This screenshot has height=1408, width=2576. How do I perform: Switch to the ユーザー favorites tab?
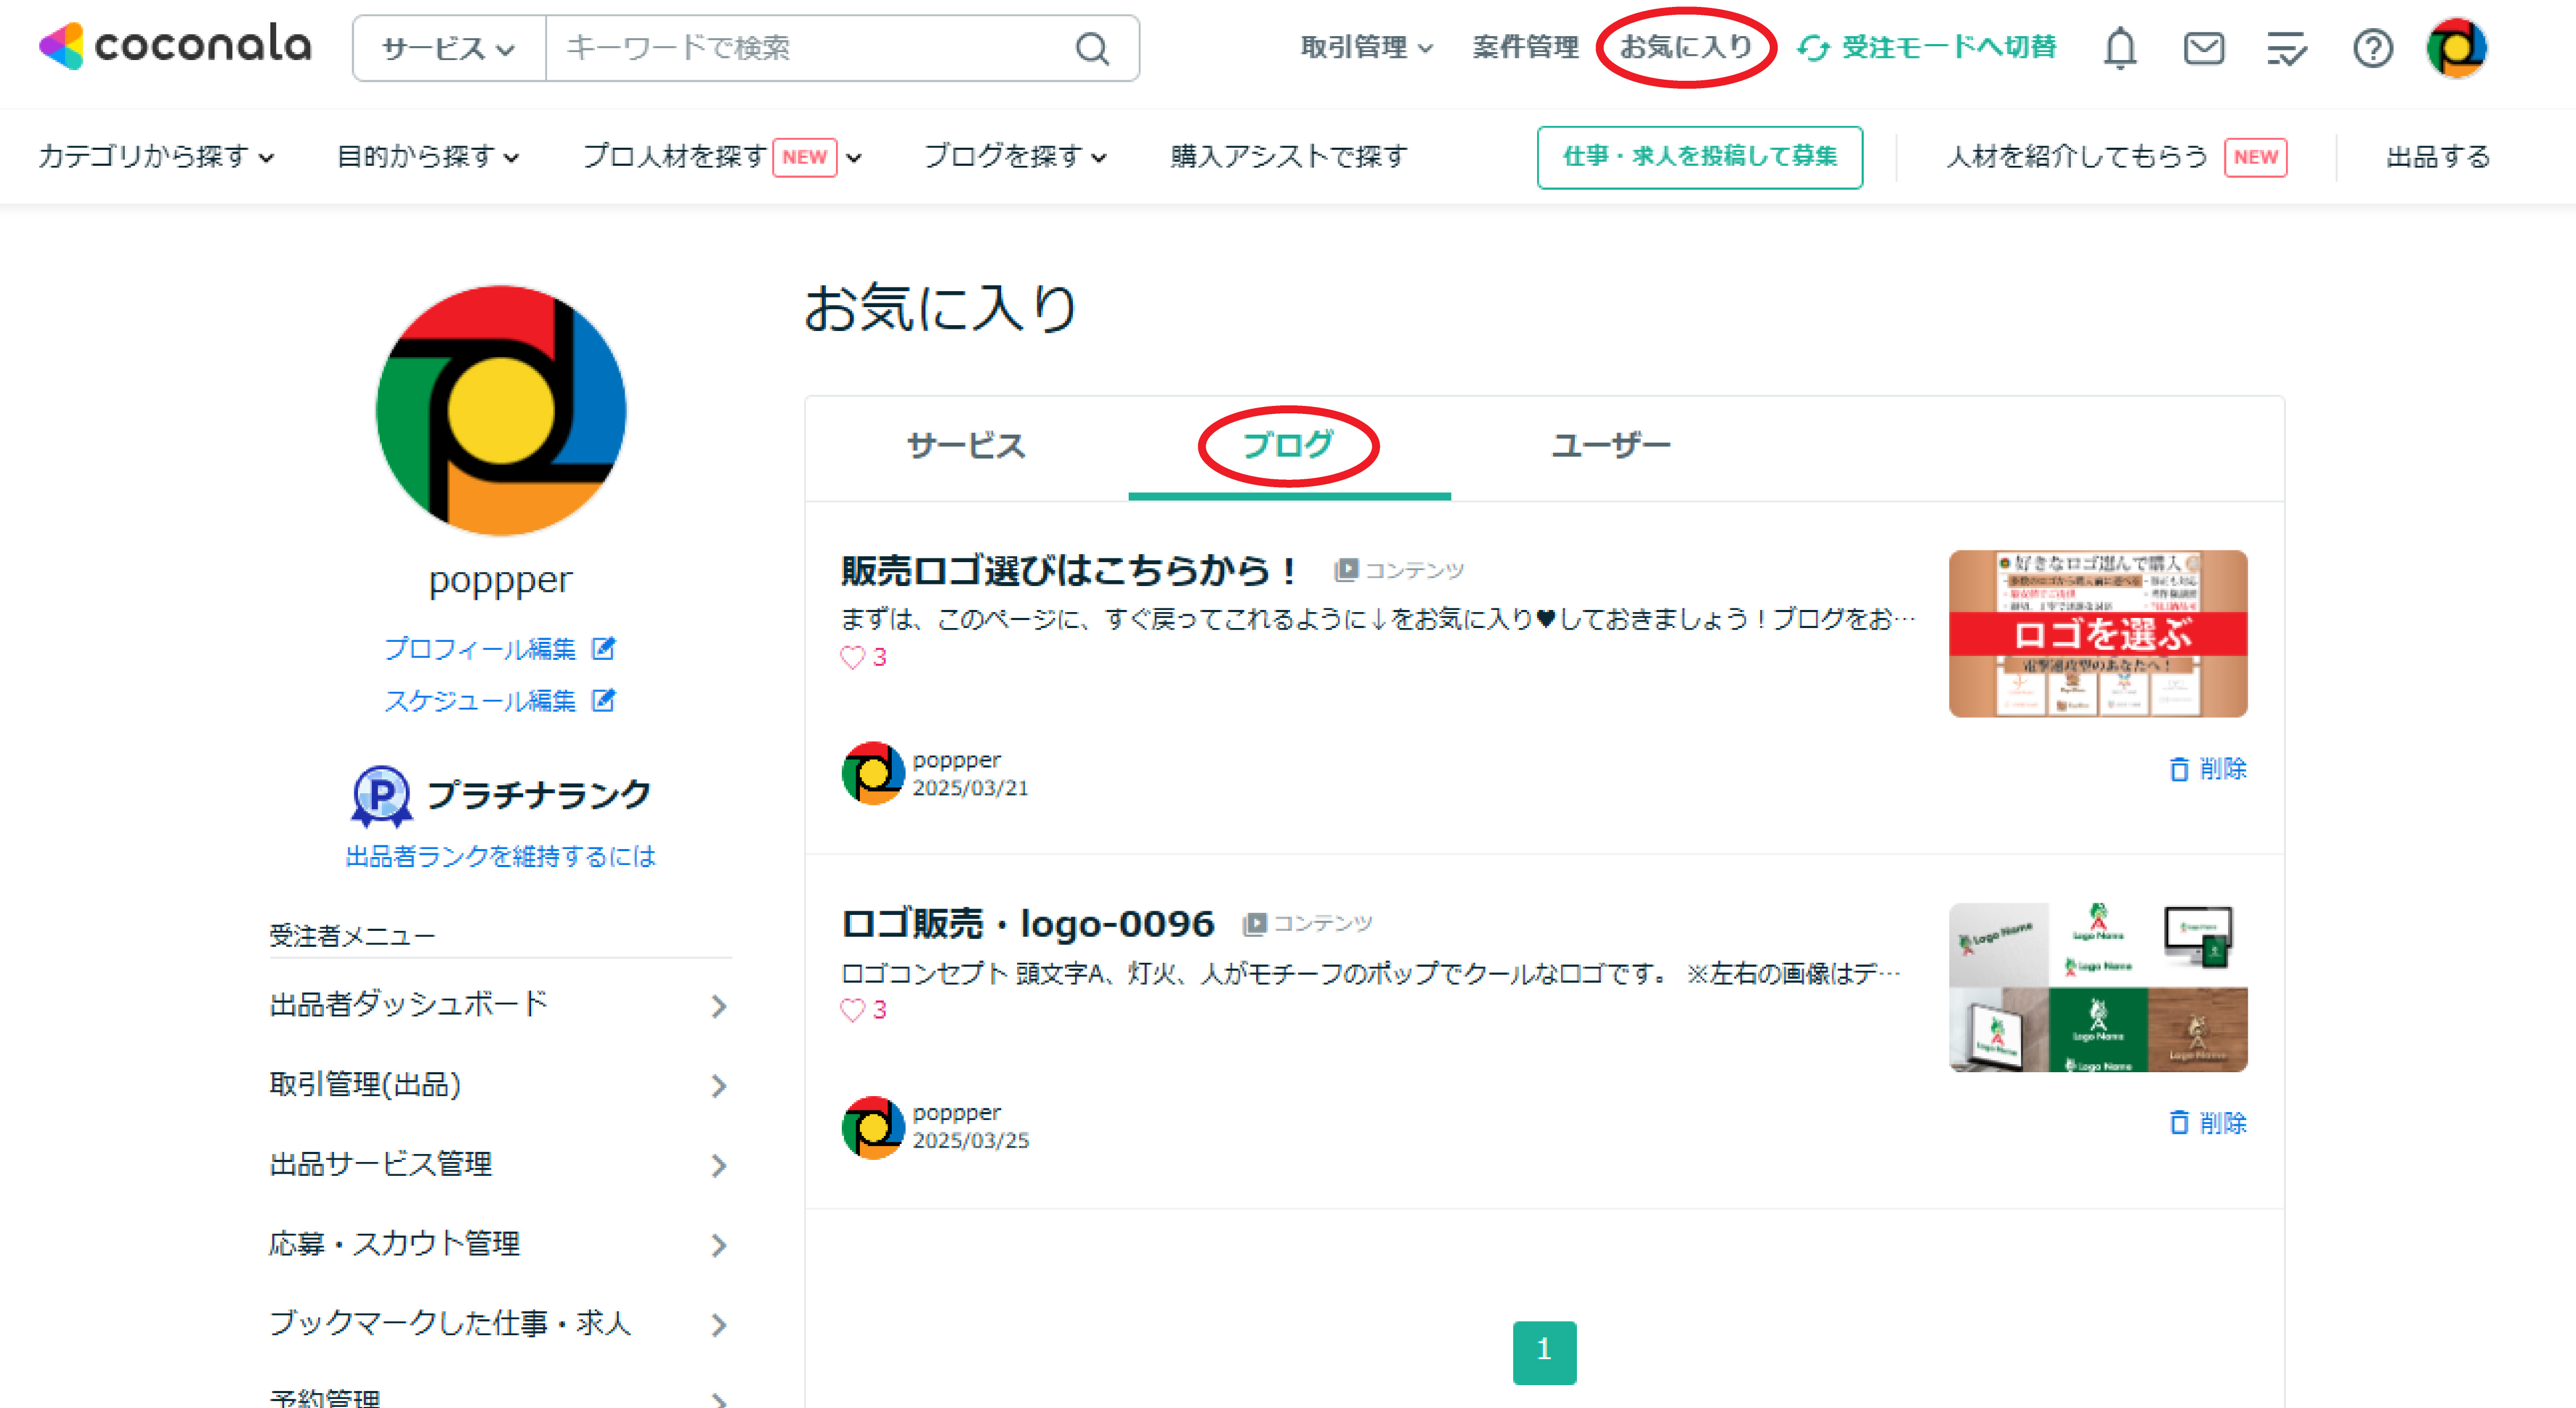click(x=1610, y=446)
